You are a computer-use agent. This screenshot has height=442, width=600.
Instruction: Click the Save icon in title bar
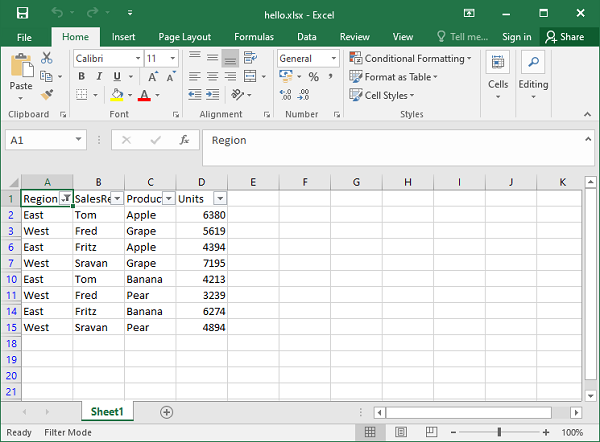pos(22,13)
